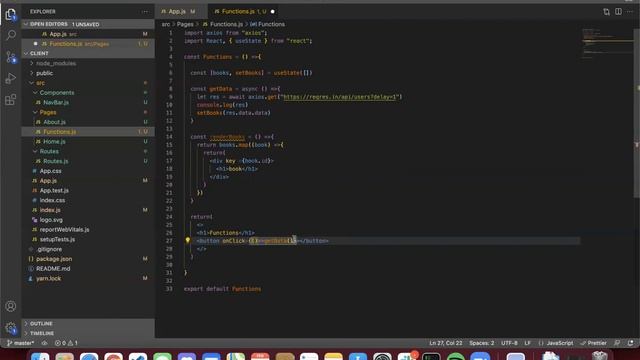
Task: Click src in the breadcrumb
Action: pos(166,24)
